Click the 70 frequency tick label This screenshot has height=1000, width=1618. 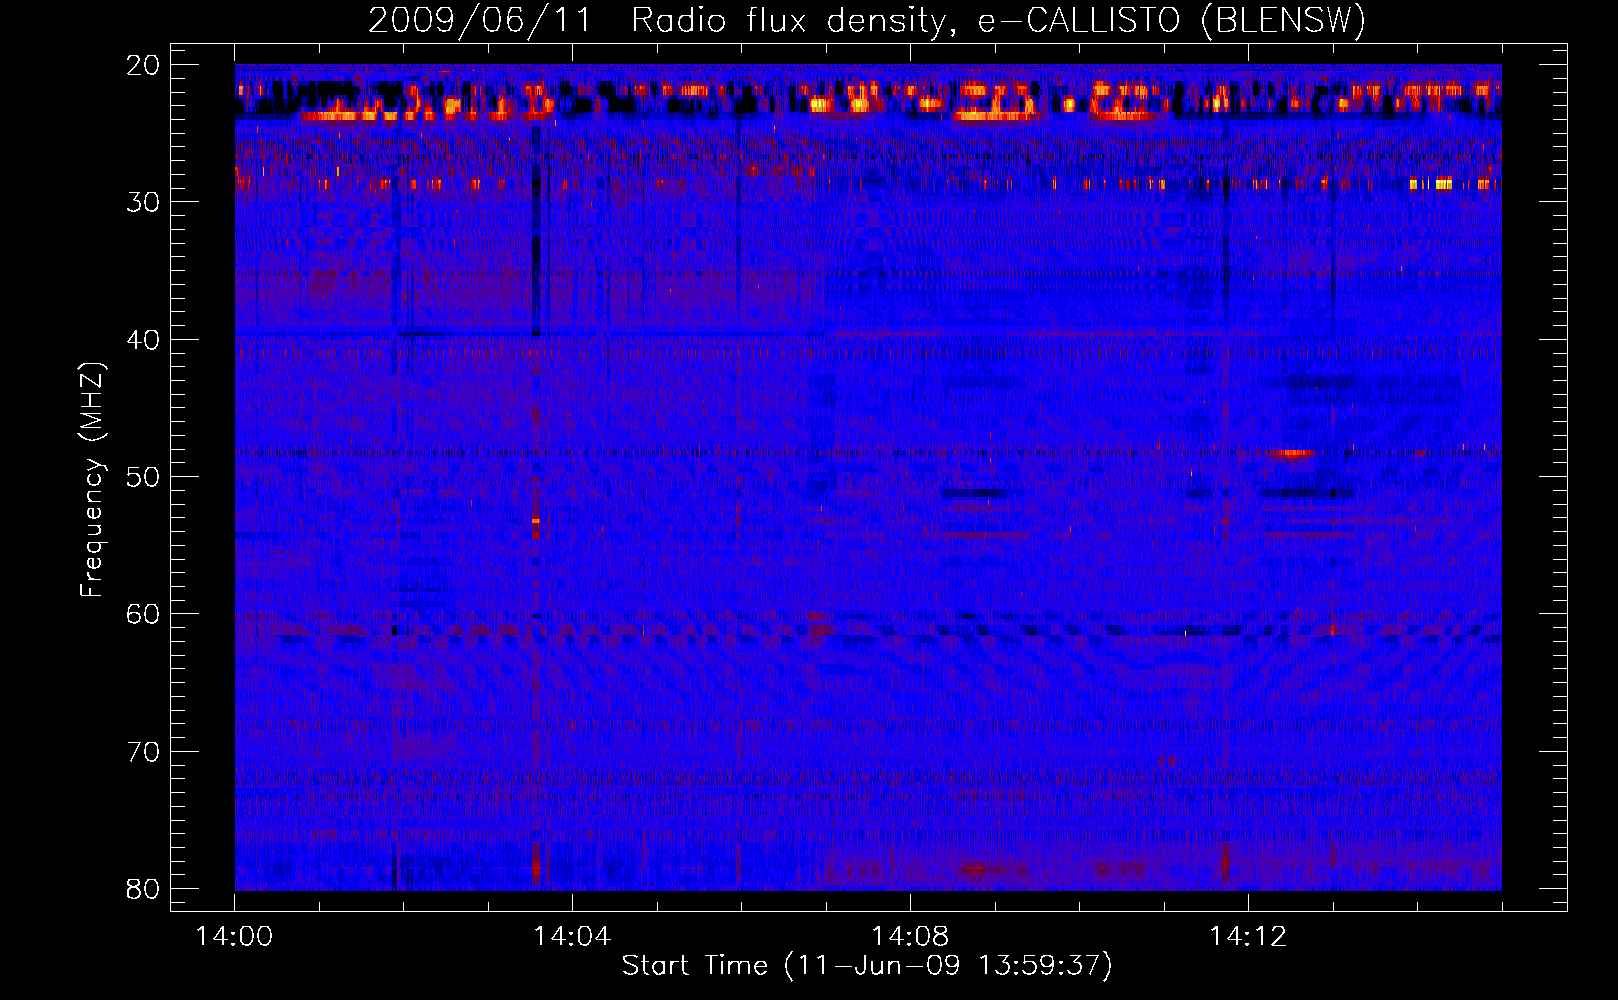tap(143, 752)
